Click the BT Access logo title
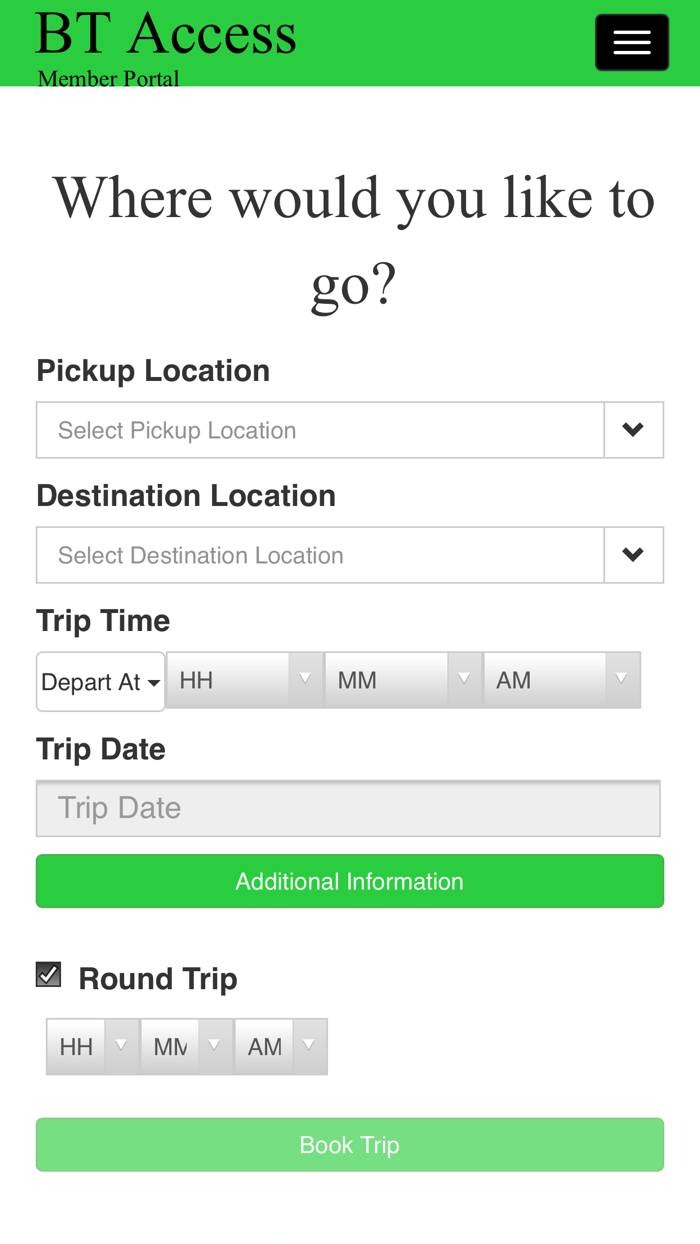 (x=166, y=34)
